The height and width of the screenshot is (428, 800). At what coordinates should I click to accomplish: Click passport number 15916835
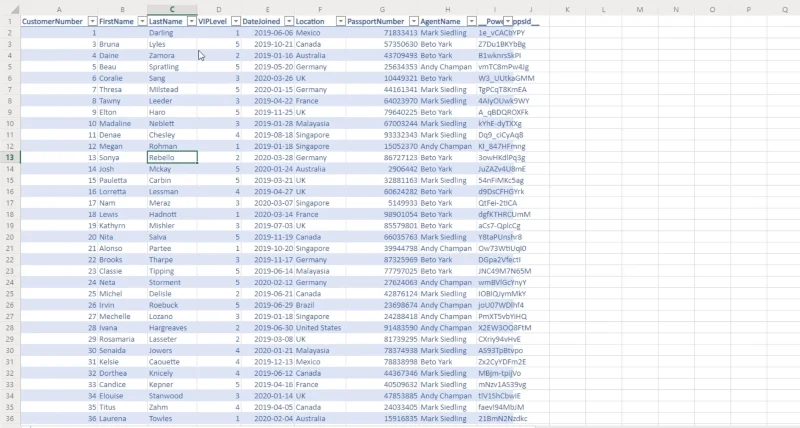[x=382, y=419]
